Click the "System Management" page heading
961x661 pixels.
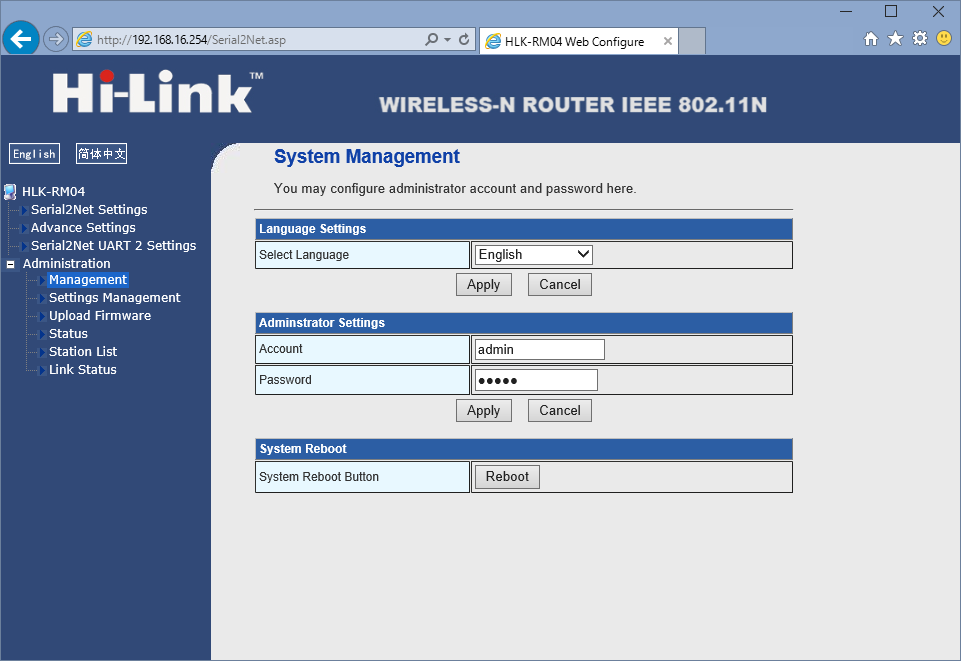tap(367, 156)
